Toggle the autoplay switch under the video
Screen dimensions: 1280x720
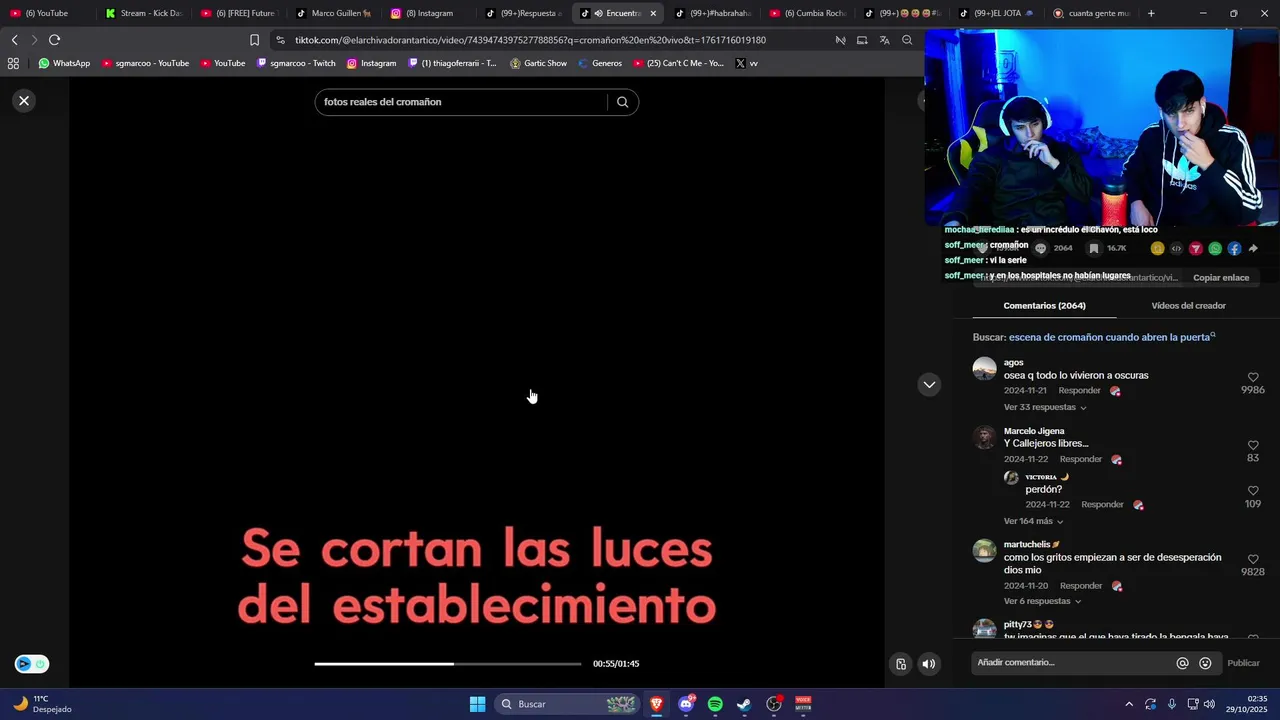pos(31,664)
